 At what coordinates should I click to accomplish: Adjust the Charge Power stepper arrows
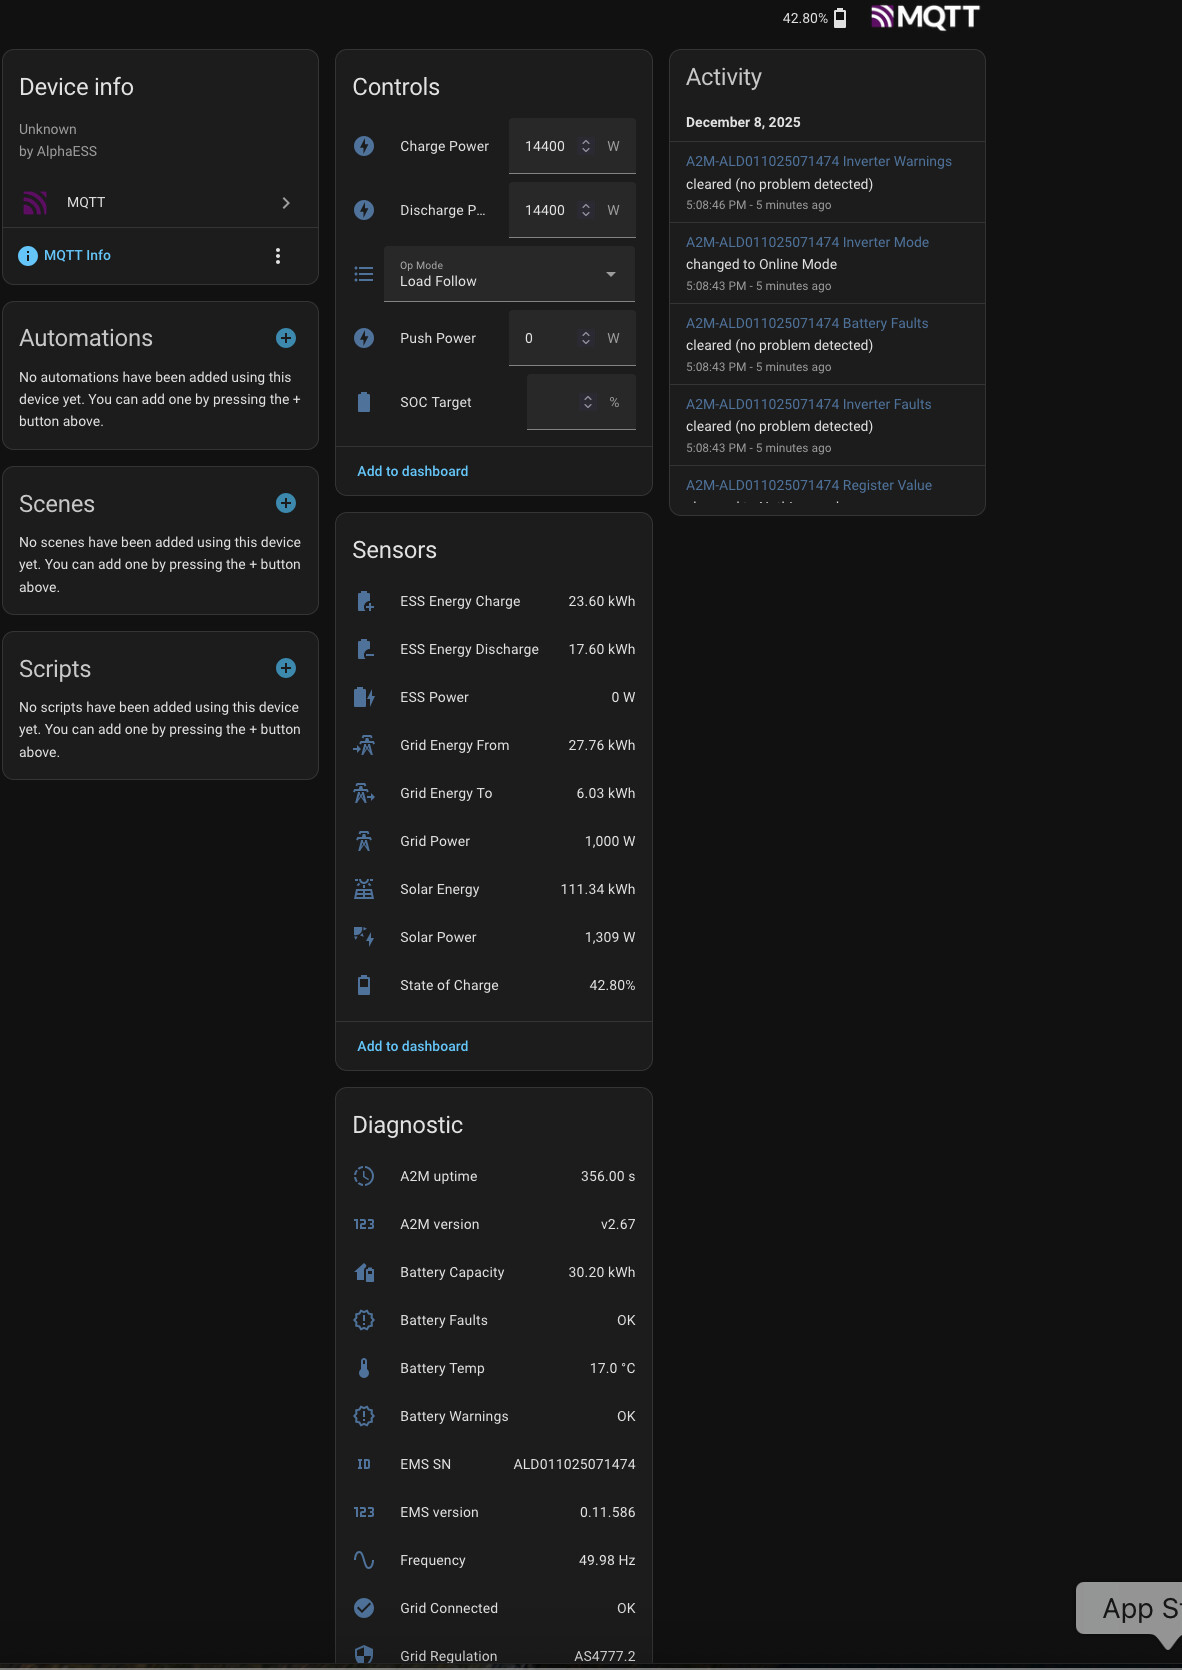[x=586, y=146]
